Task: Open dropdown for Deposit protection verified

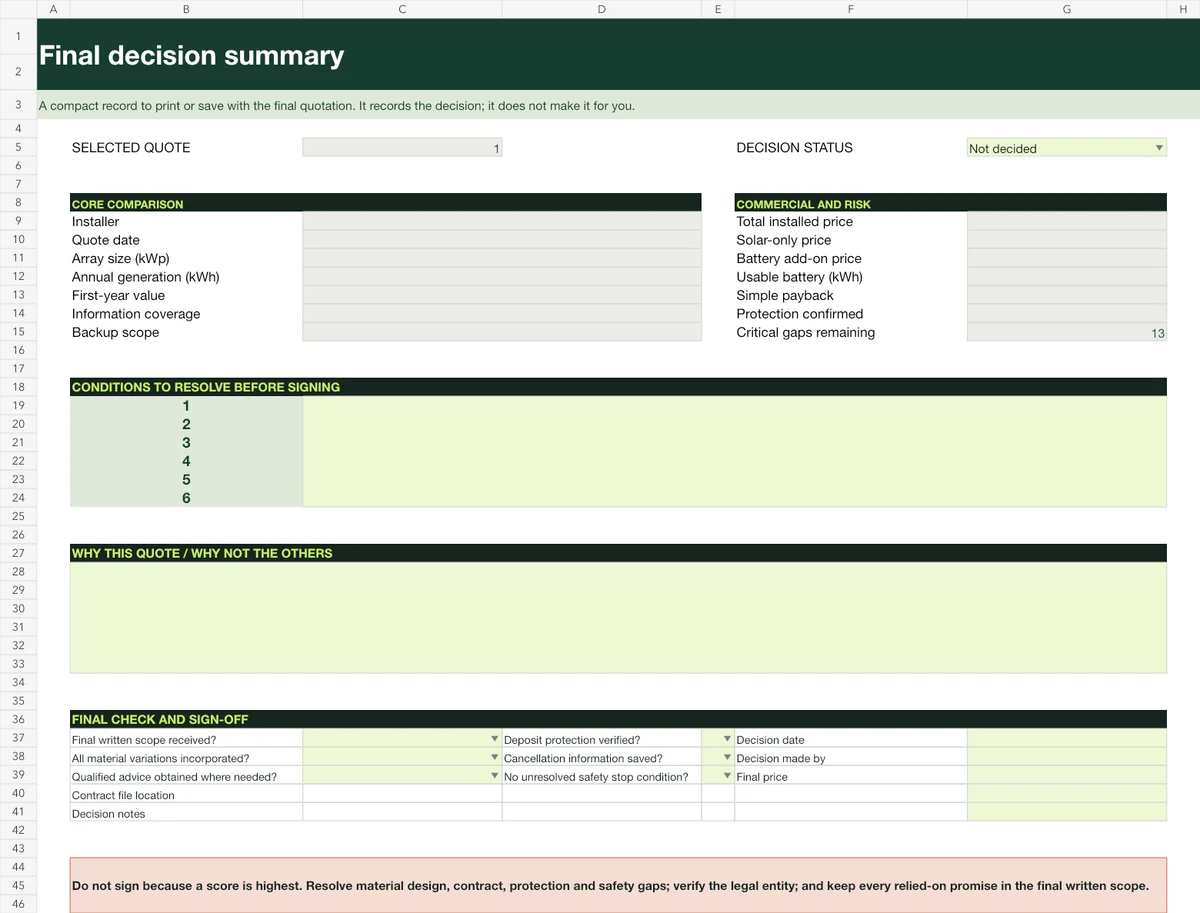Action: pos(727,739)
